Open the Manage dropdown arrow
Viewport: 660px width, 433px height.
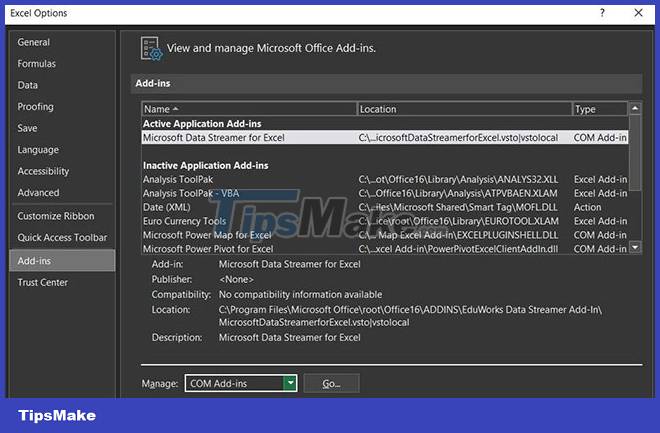click(290, 383)
